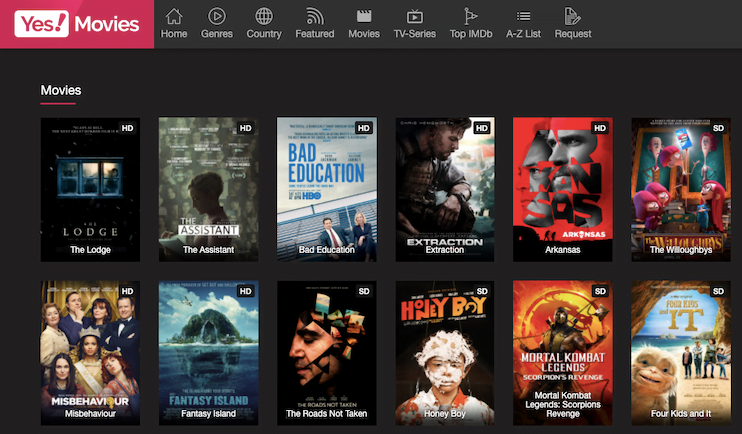The height and width of the screenshot is (434, 742).
Task: Click the Home house icon
Action: (x=174, y=17)
